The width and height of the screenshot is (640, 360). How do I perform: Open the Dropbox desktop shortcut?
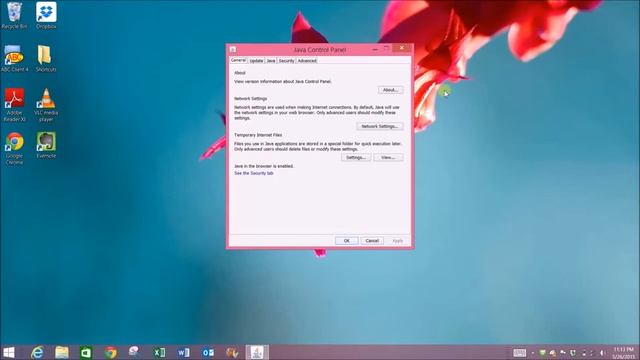tap(46, 16)
